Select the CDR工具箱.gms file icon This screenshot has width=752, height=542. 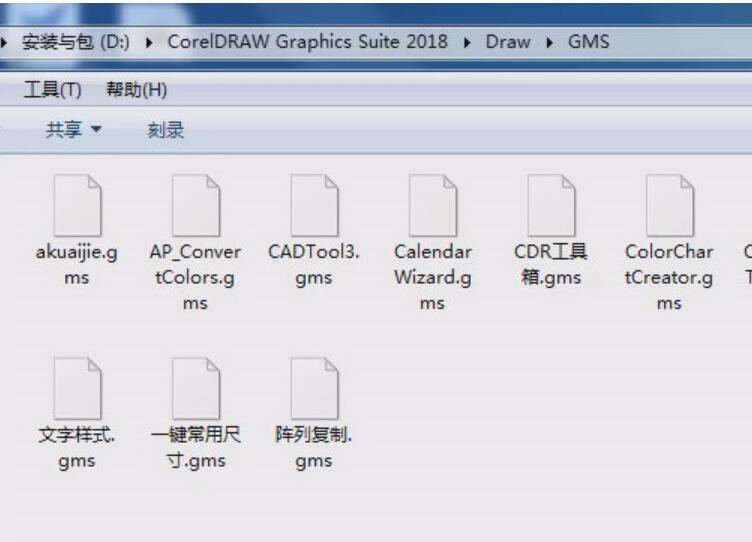(x=552, y=205)
